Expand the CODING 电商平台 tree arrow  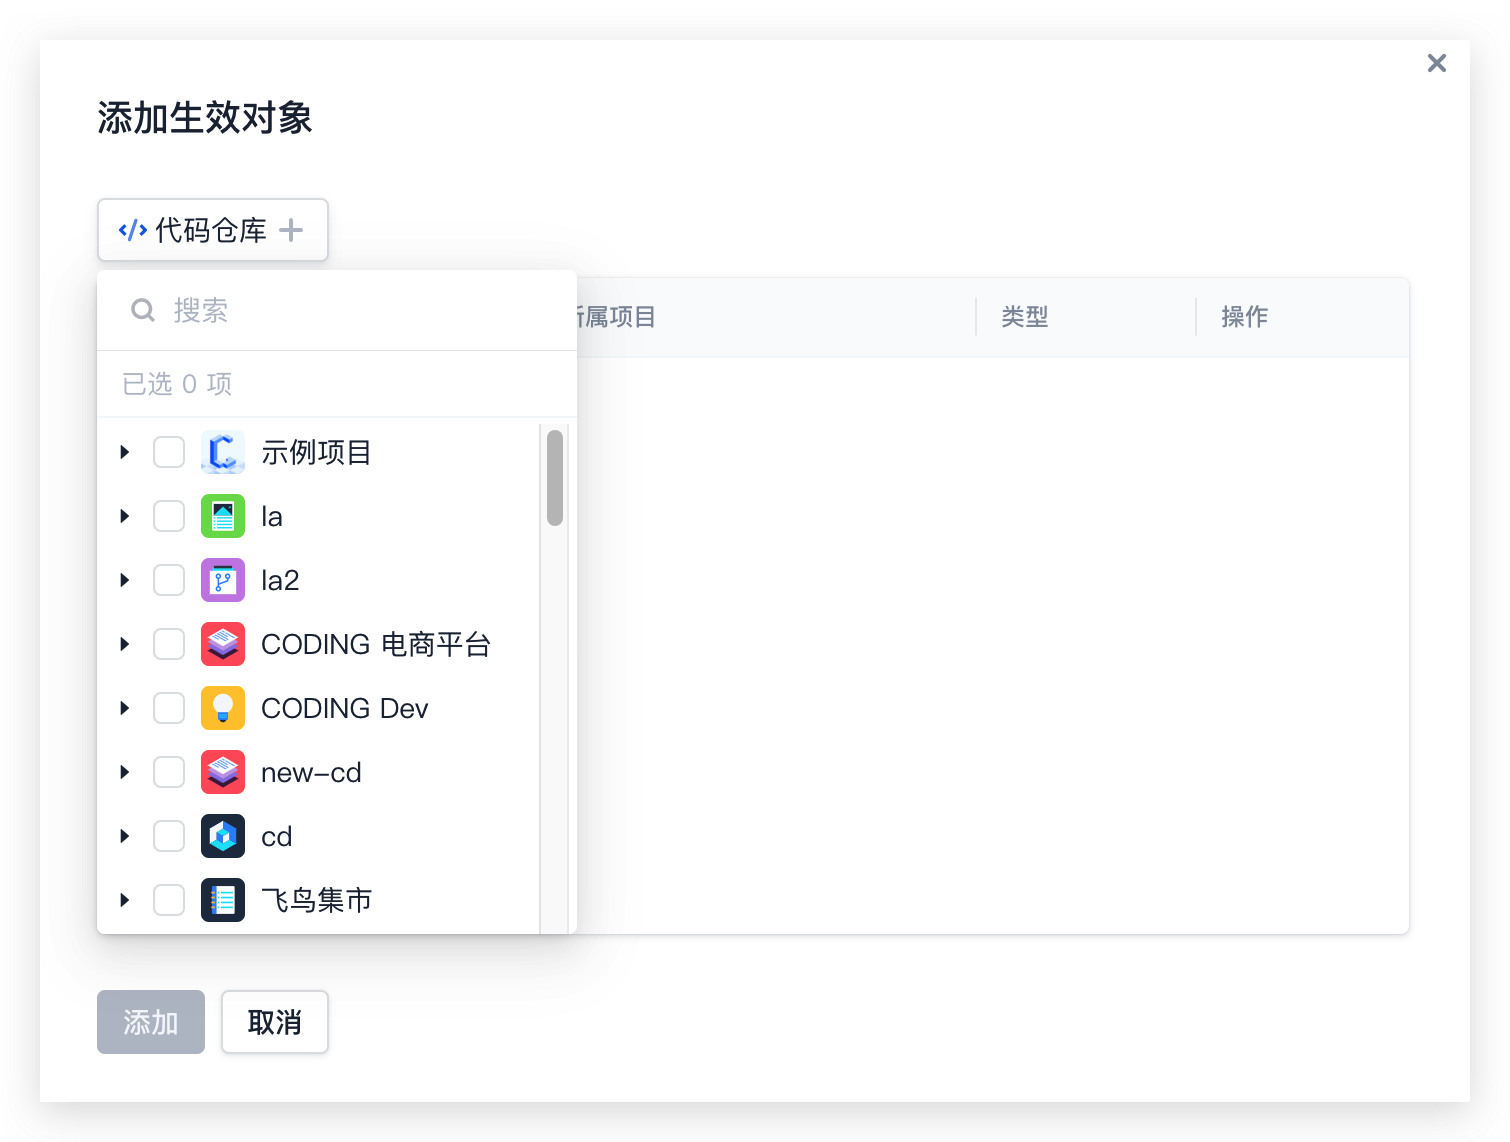125,644
